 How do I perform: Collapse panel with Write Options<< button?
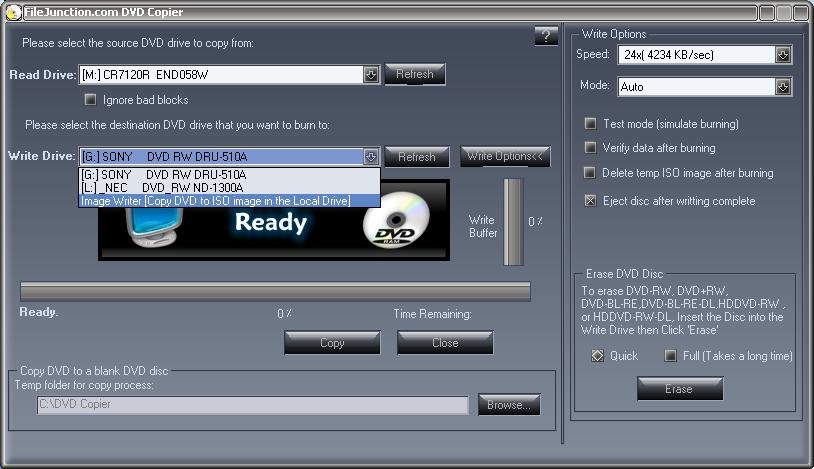505,156
